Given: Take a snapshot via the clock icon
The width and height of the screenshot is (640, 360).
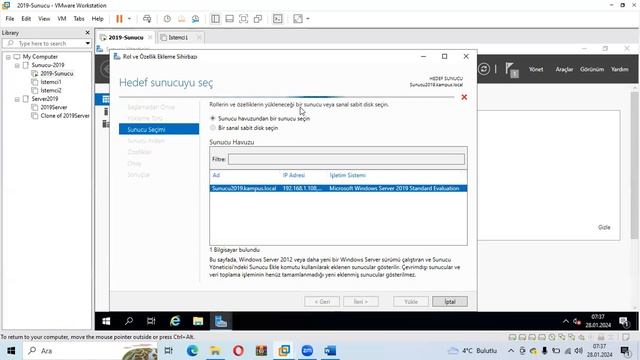Looking at the screenshot, I should coord(167,19).
